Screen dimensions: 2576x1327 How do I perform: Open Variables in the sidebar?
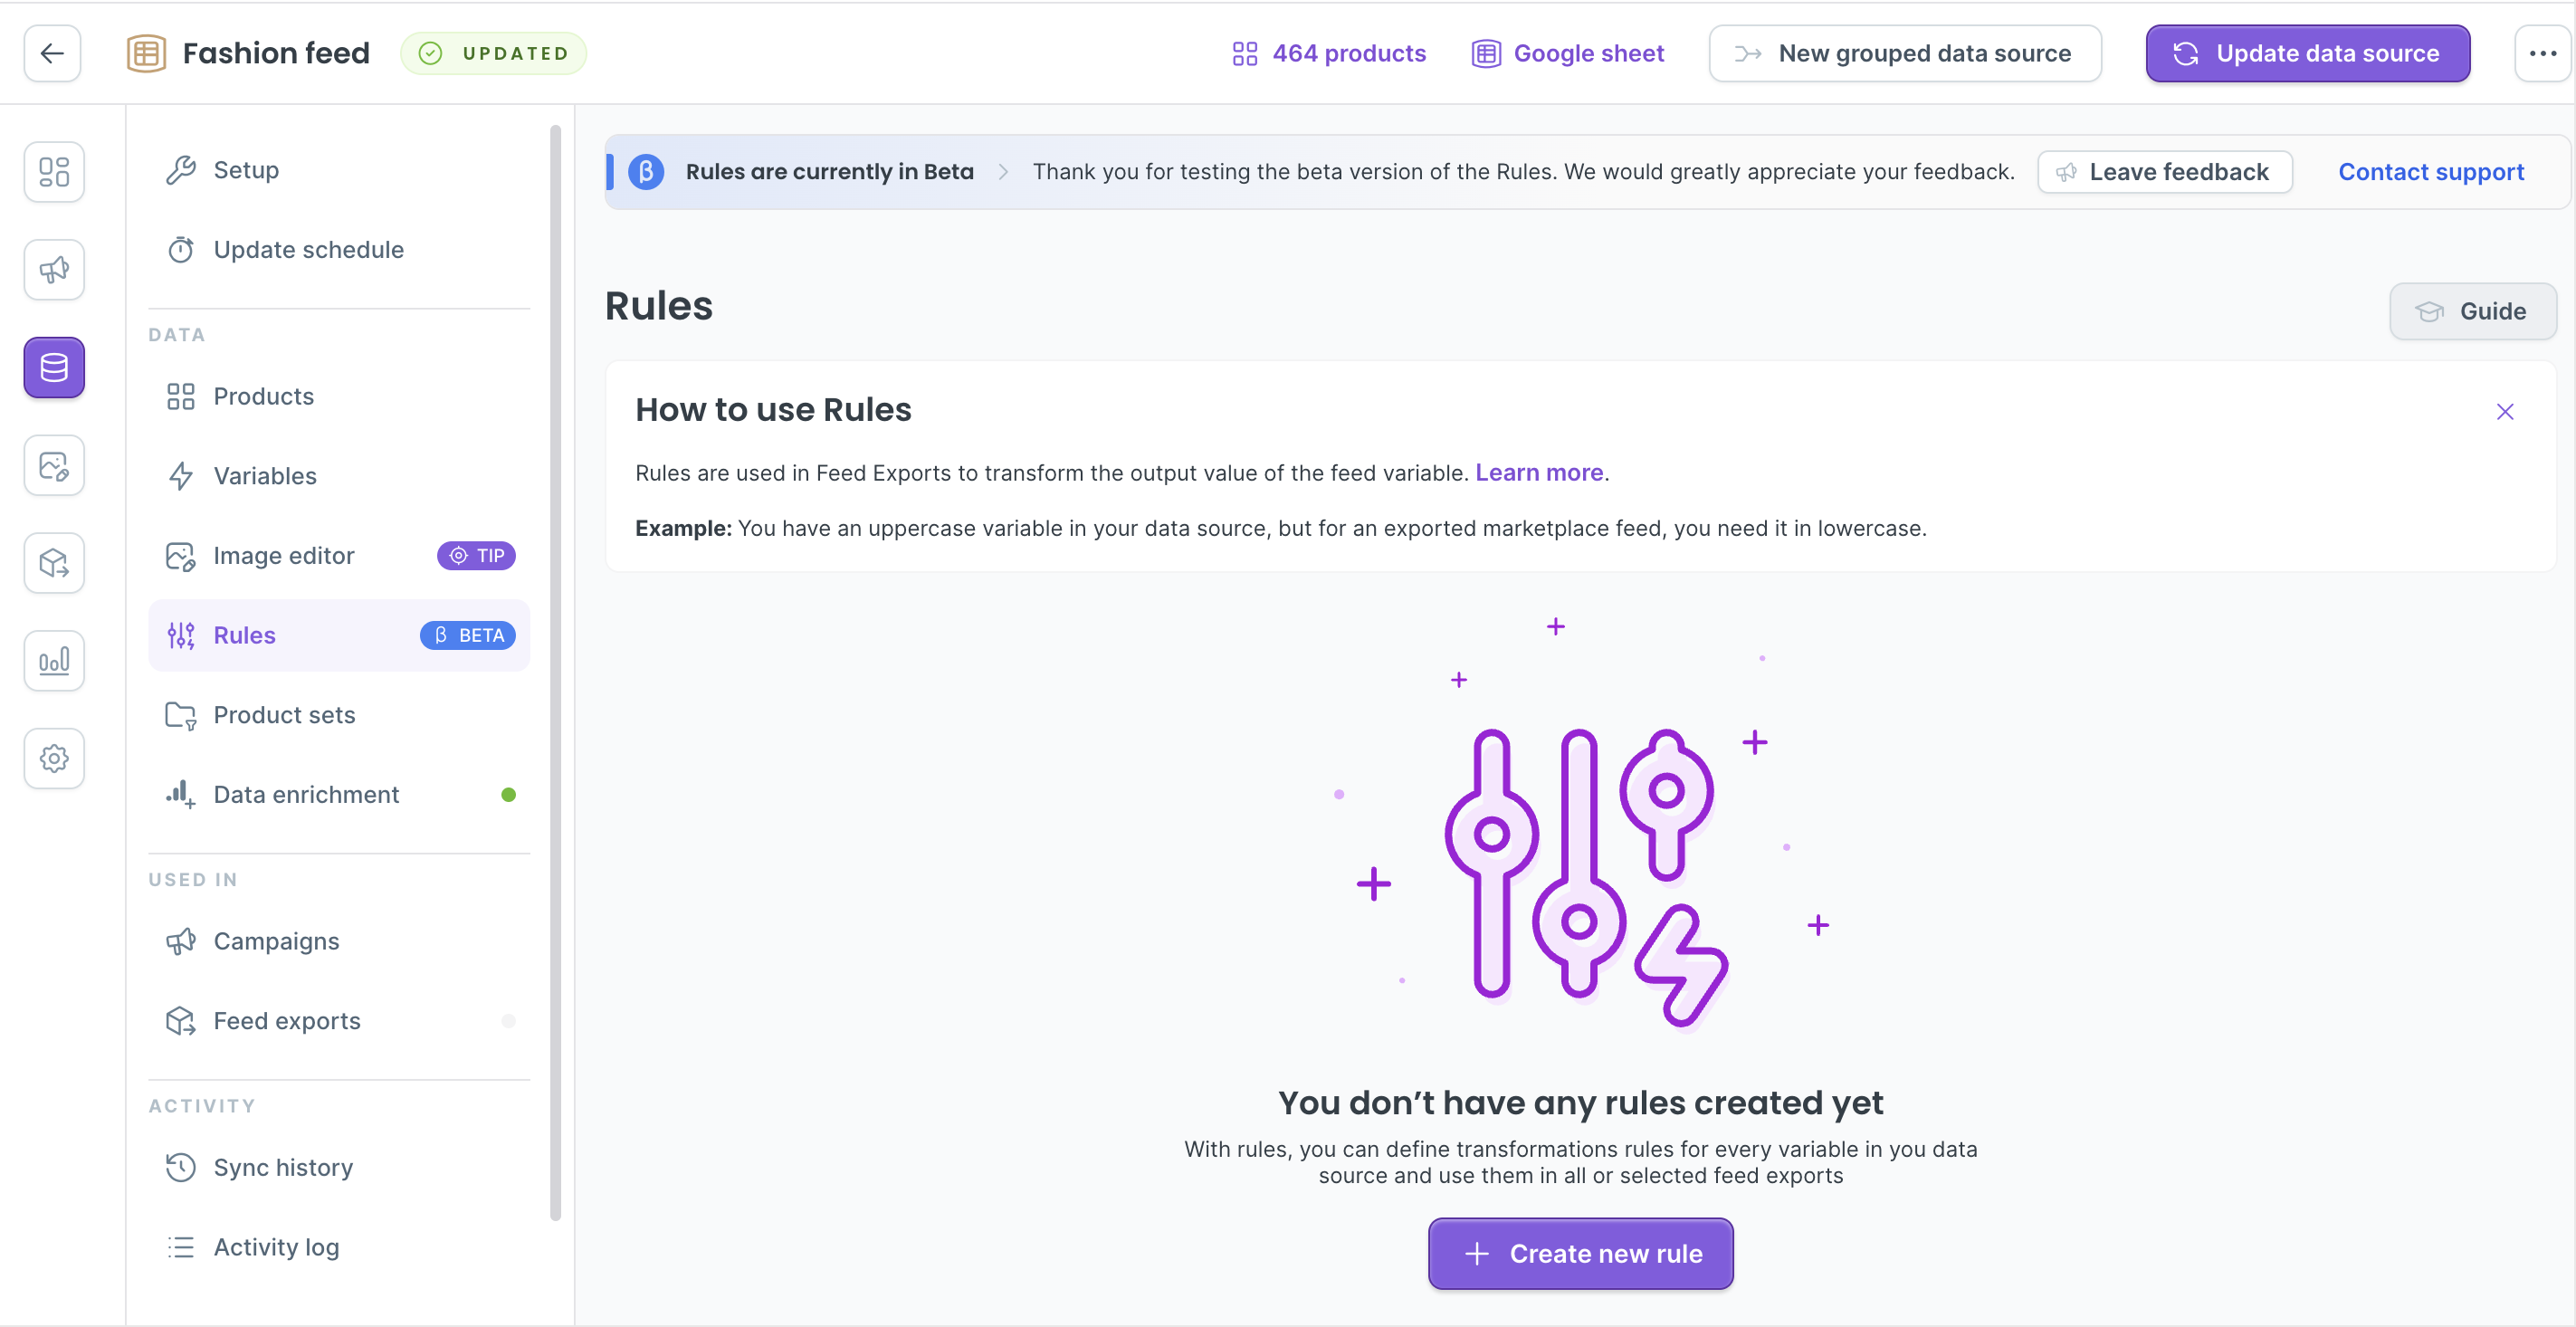(x=264, y=476)
